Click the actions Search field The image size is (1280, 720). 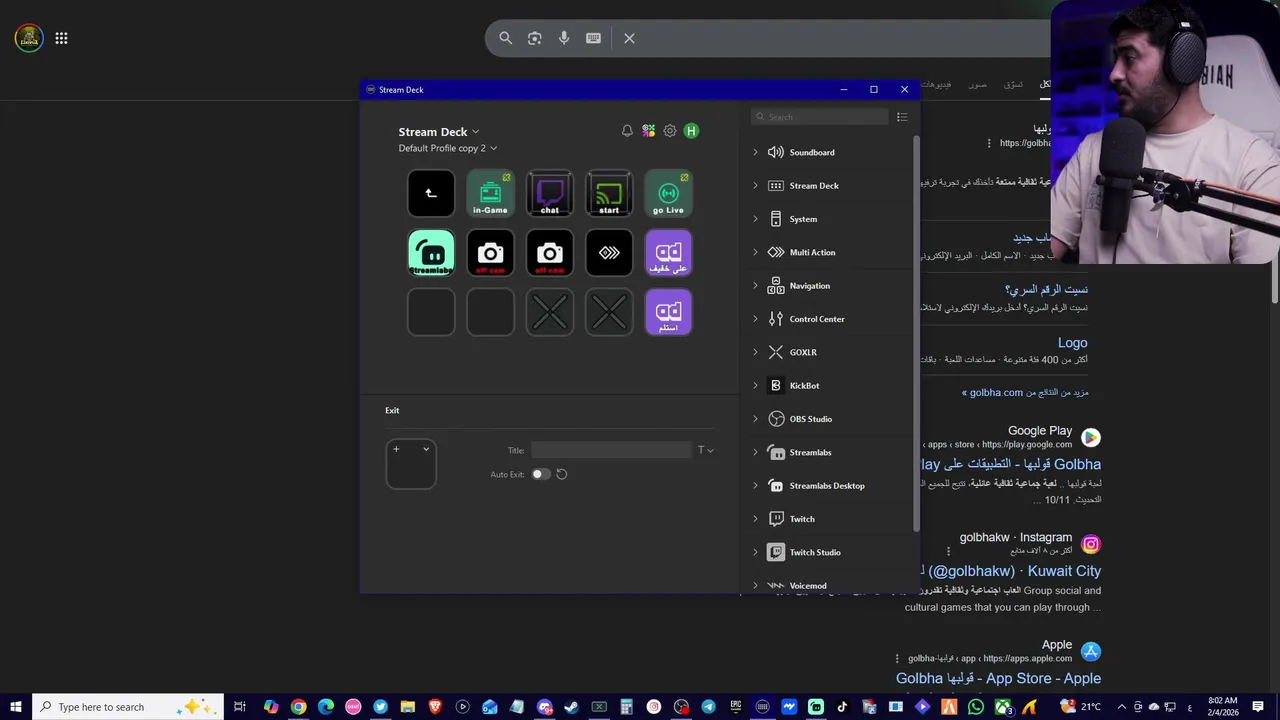[820, 117]
